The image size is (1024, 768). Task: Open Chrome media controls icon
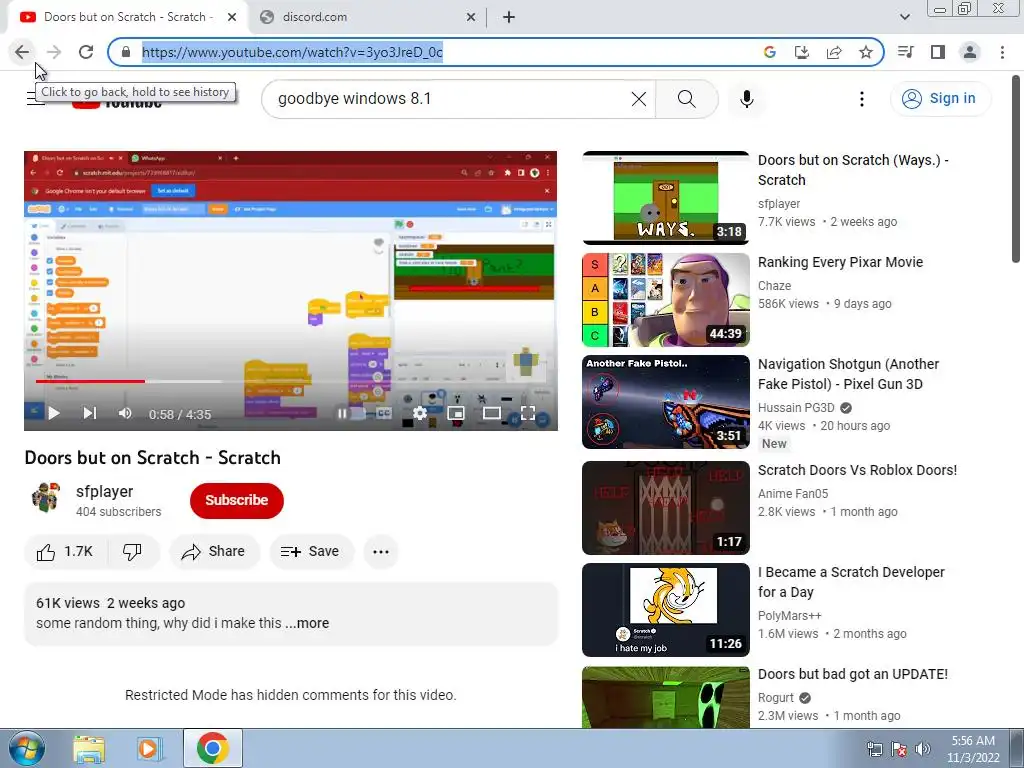point(906,52)
